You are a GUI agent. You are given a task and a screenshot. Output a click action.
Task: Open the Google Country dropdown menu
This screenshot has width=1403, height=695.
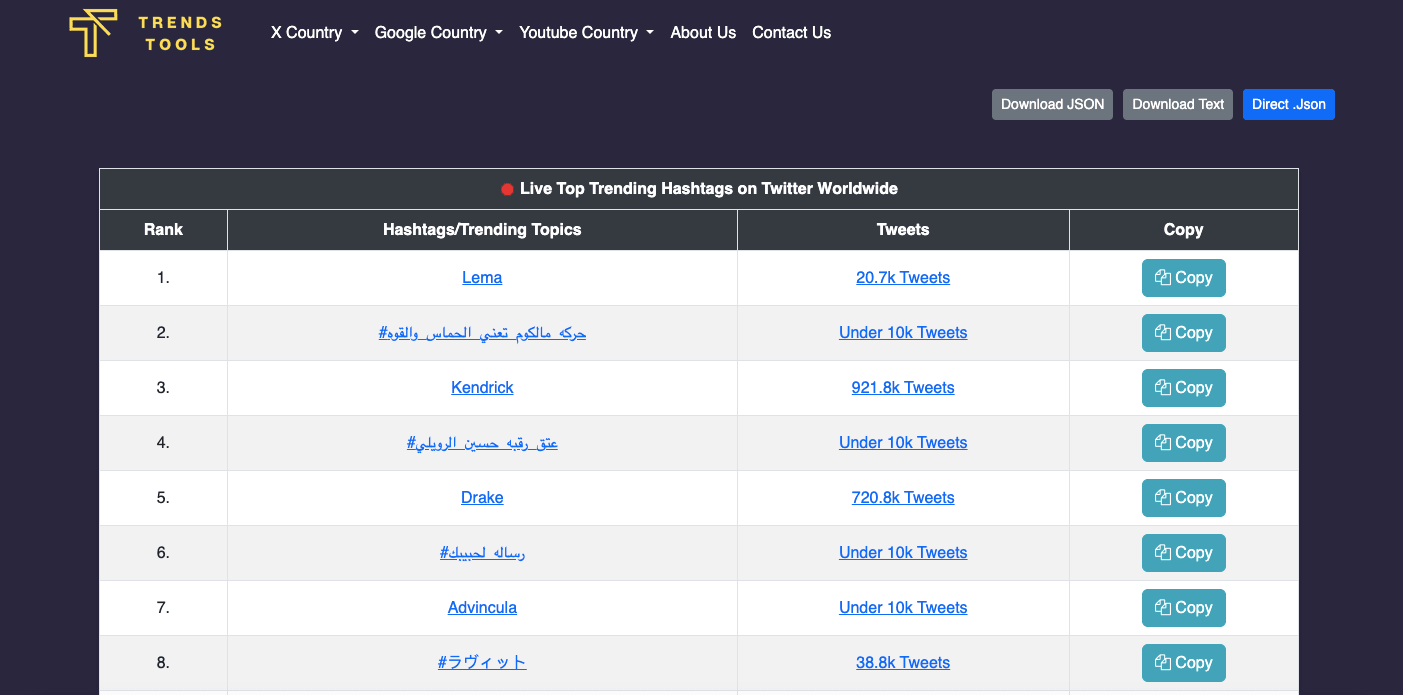(x=438, y=33)
